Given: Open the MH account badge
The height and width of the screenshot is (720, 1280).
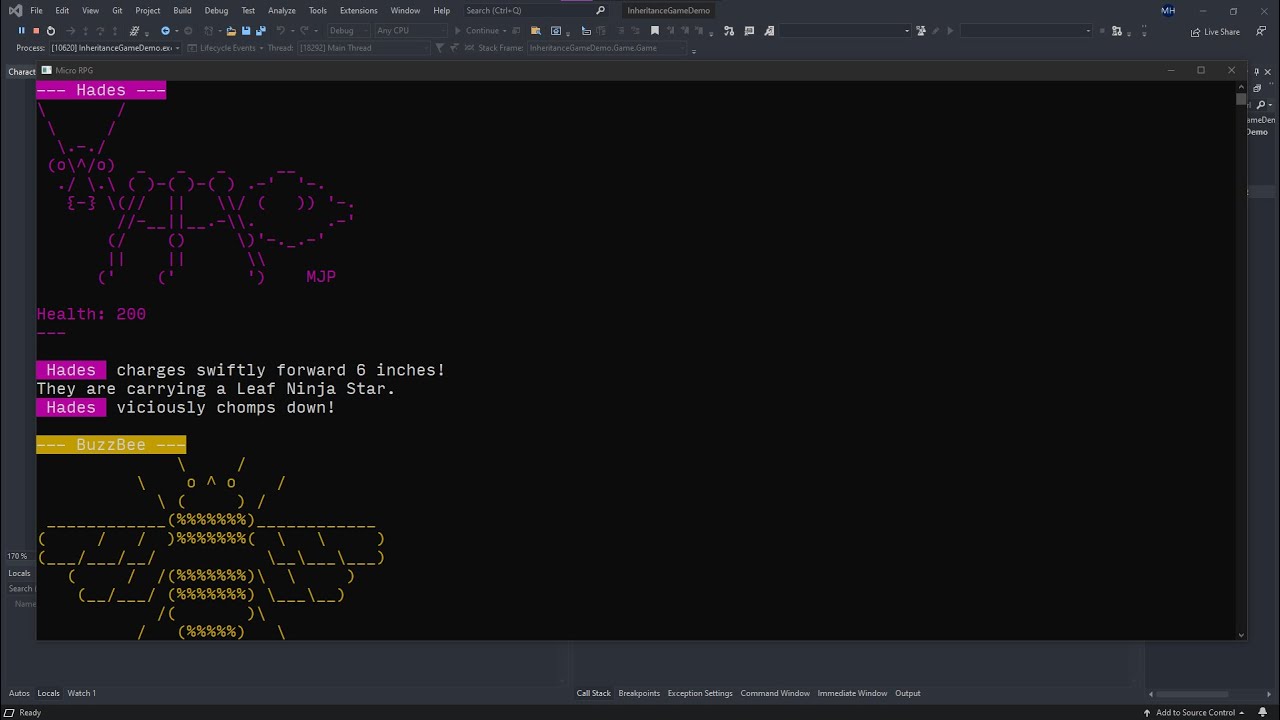Looking at the screenshot, I should tap(1168, 11).
